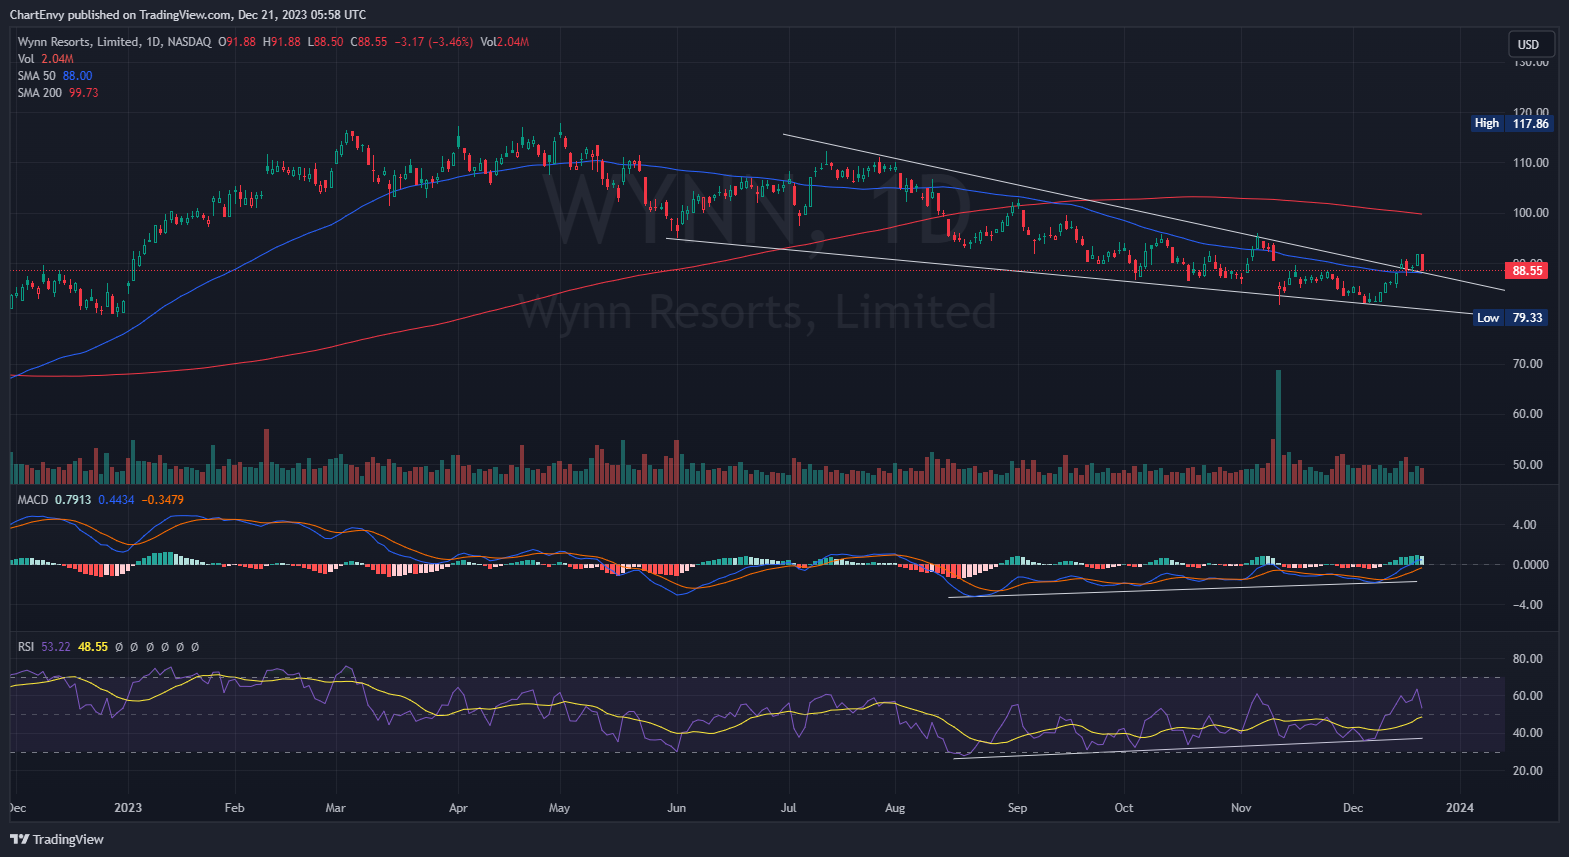Viewport: 1569px width, 857px height.
Task: Click the MACD value 0.7913
Action: pyautogui.click(x=72, y=500)
